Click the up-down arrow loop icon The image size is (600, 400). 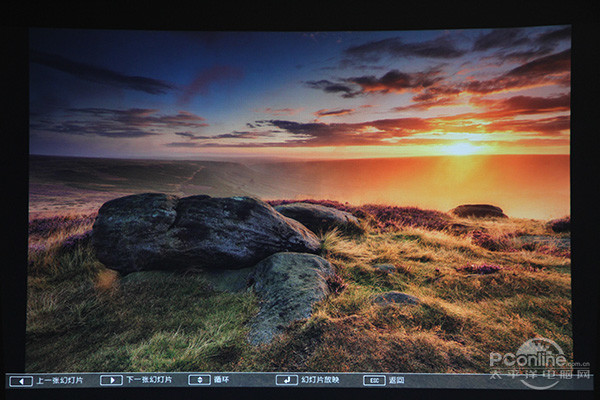[199, 380]
